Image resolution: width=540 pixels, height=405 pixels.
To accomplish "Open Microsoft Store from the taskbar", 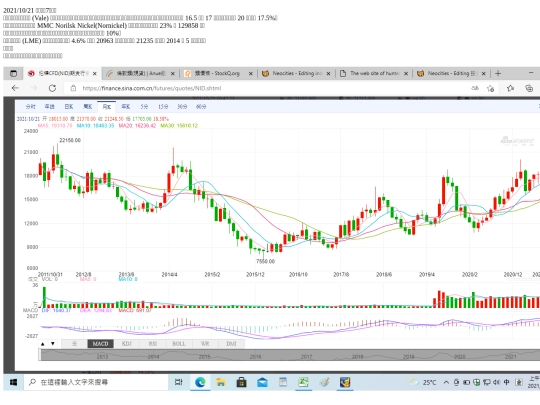I will pyautogui.click(x=241, y=382).
